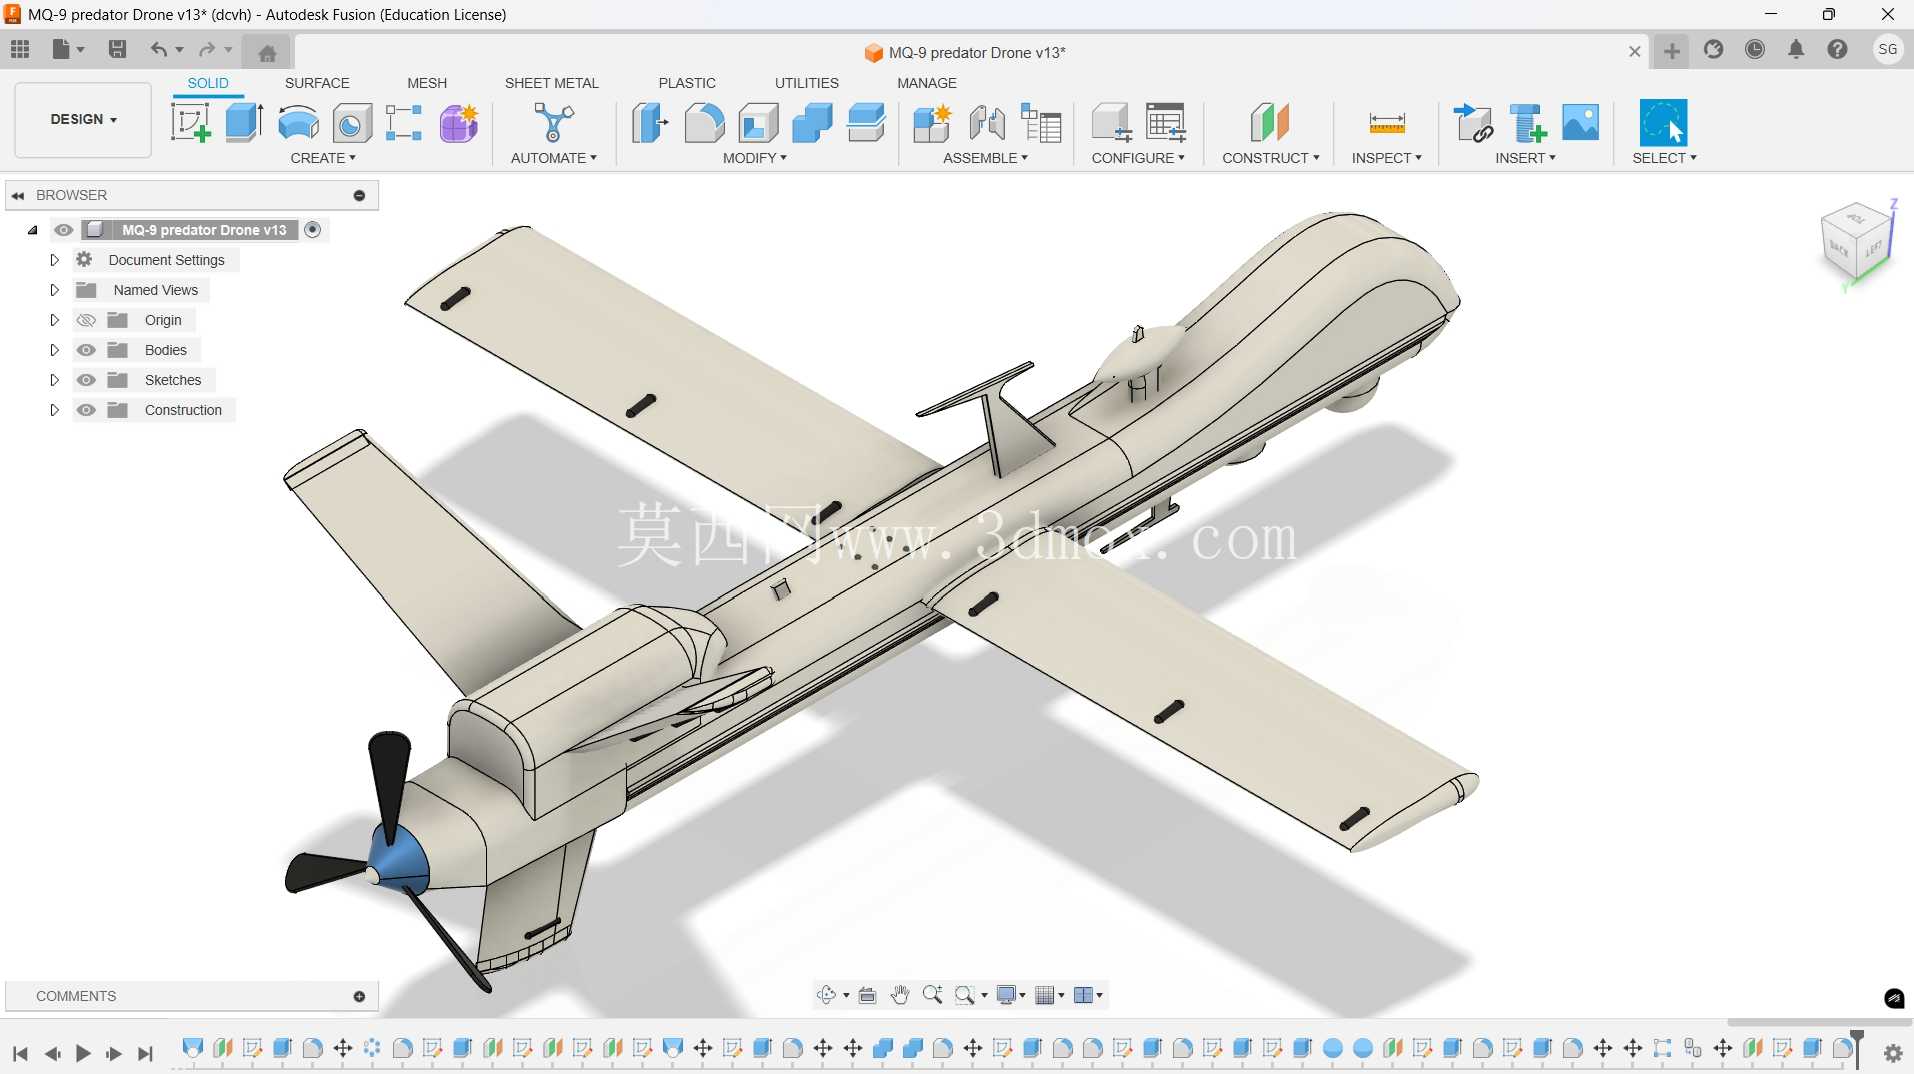The image size is (1914, 1074).
Task: Jump to the timeline beginning
Action: (20, 1053)
